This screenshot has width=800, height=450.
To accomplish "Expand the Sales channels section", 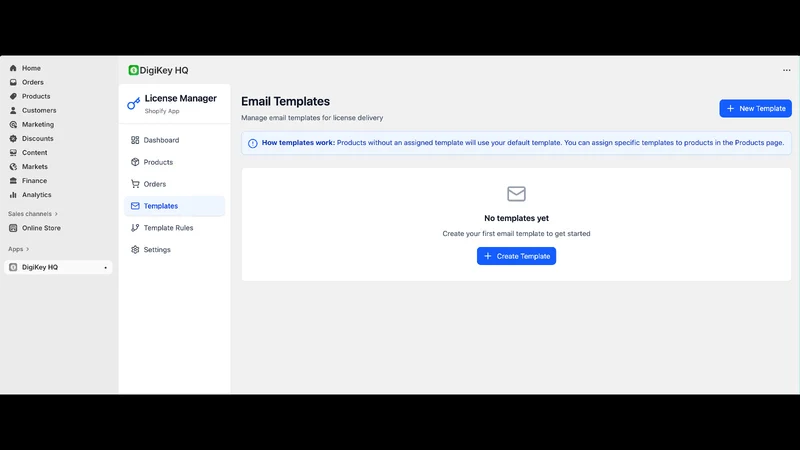I will coord(33,214).
